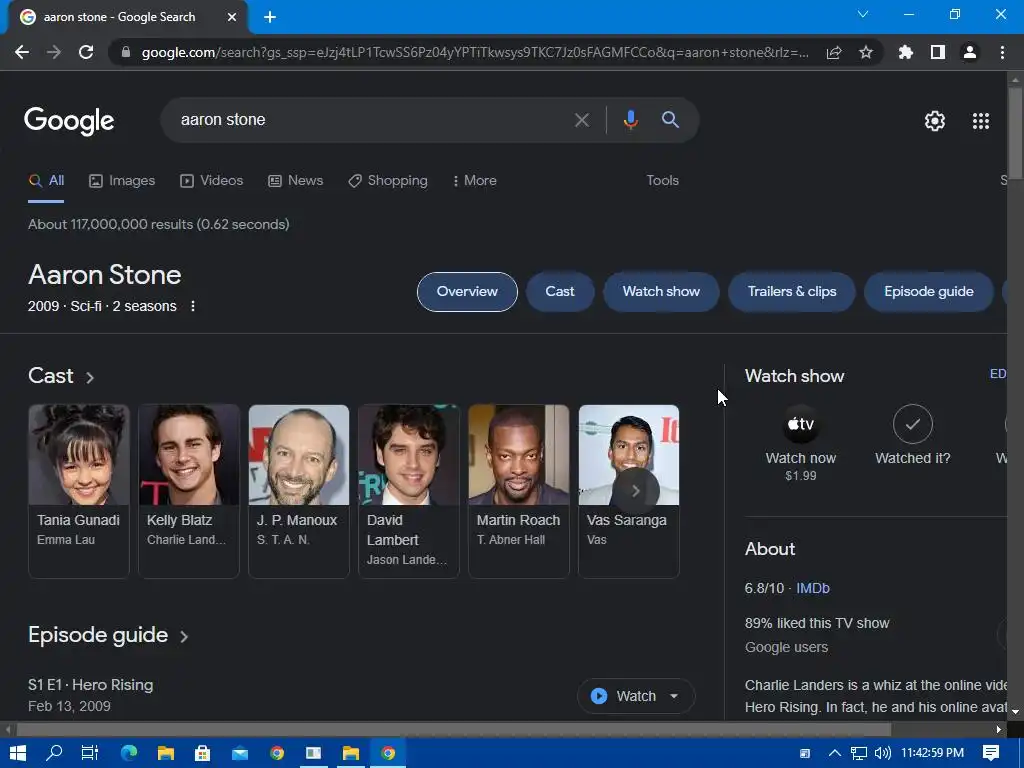The width and height of the screenshot is (1024, 768).
Task: Switch to Videos results tab
Action: click(x=212, y=181)
